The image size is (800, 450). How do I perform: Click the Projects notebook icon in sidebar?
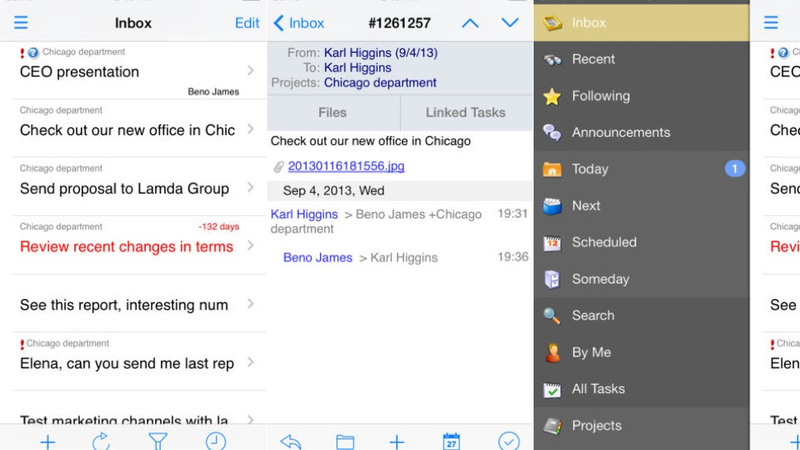[x=552, y=426]
